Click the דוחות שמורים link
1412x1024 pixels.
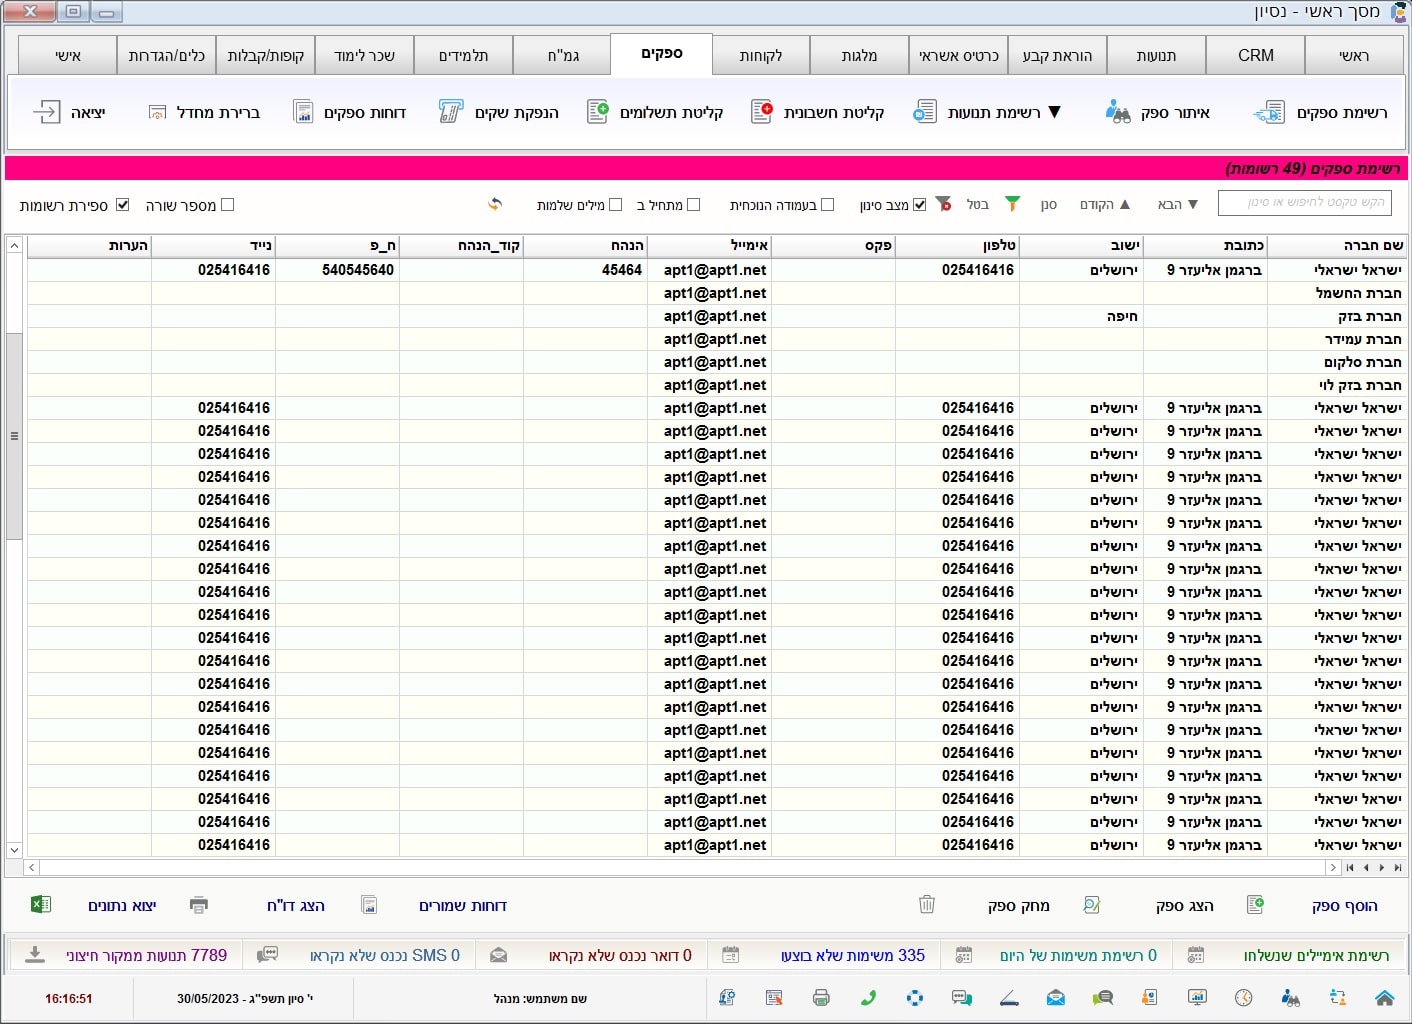pos(462,906)
